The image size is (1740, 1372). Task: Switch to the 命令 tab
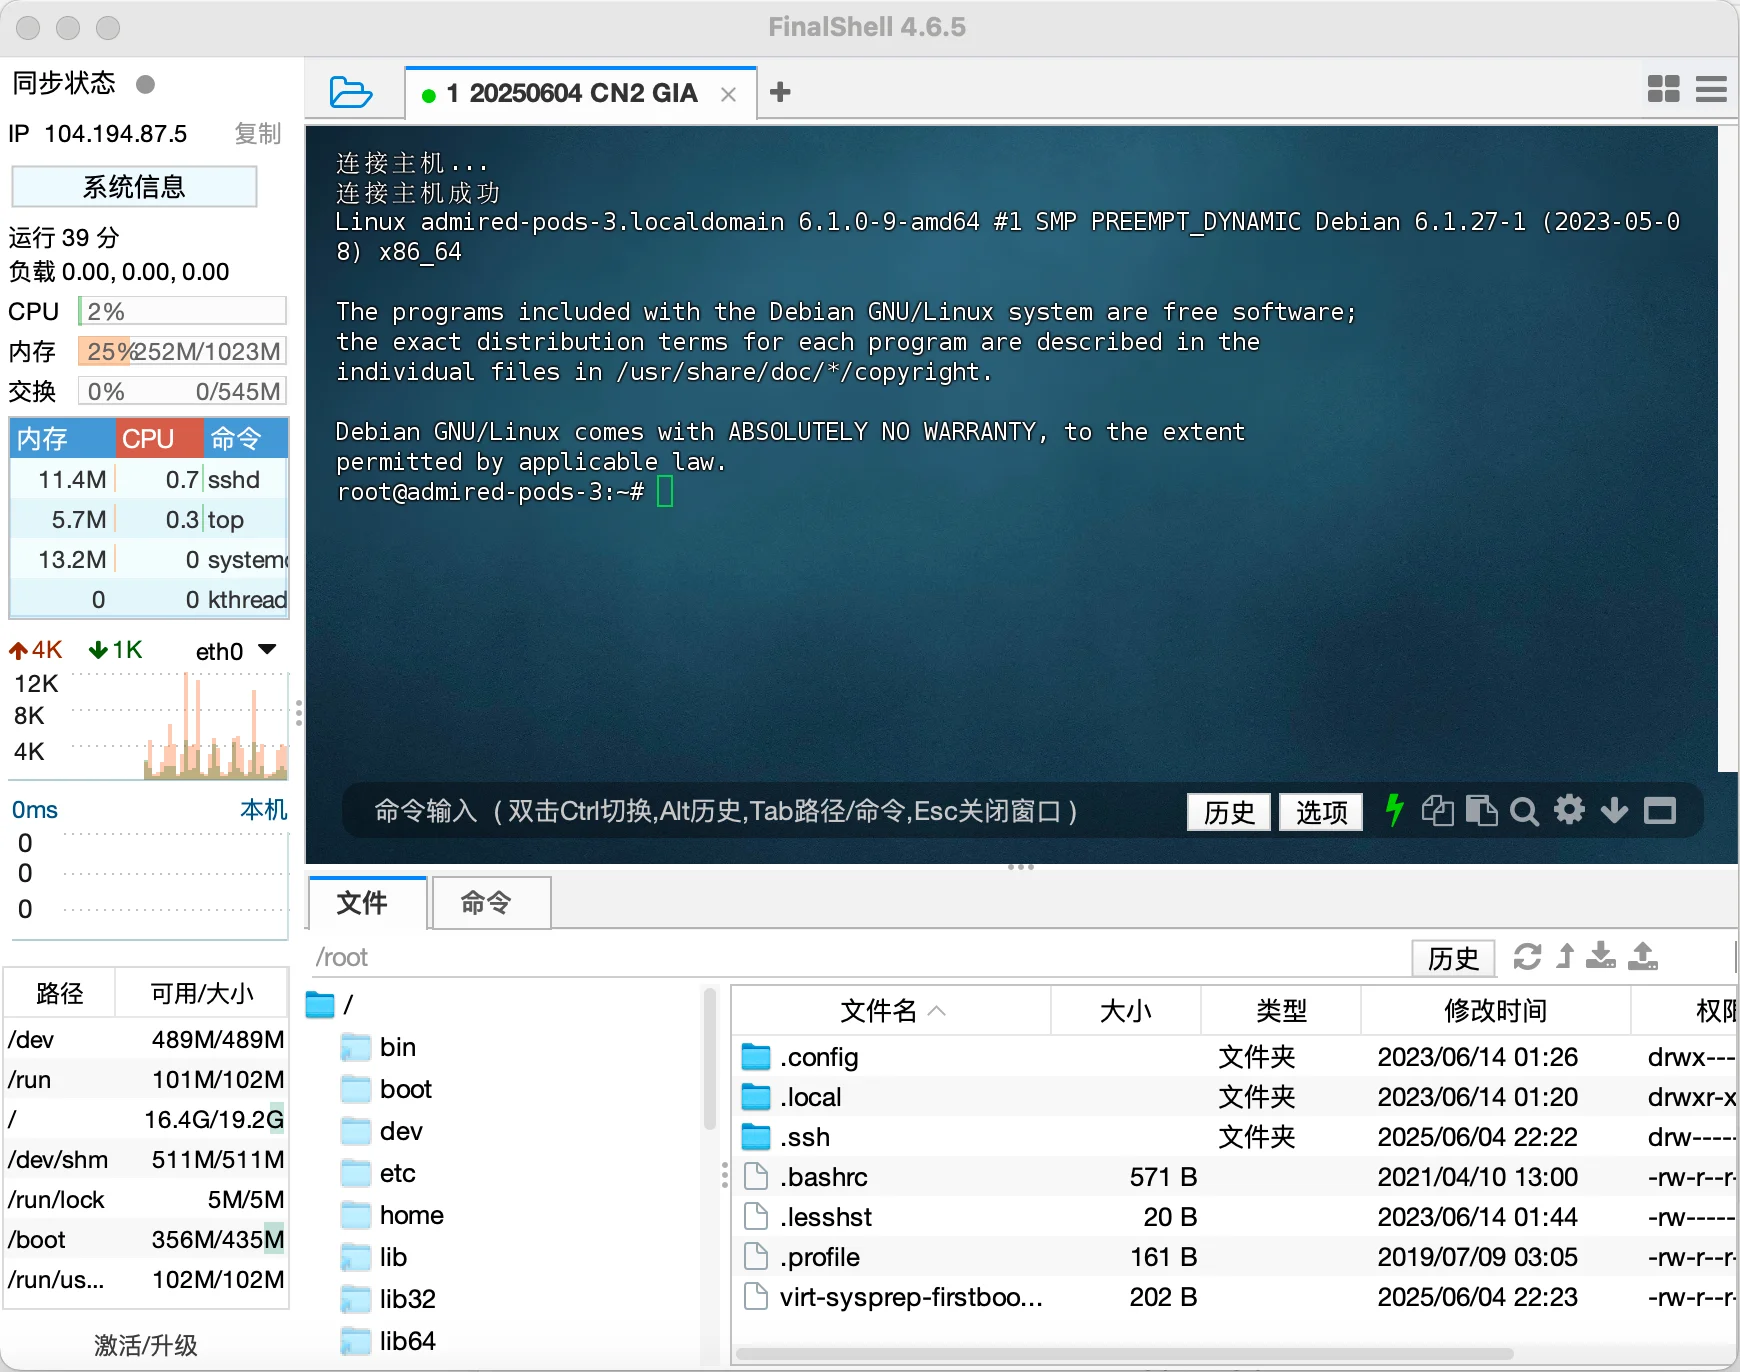click(x=490, y=902)
